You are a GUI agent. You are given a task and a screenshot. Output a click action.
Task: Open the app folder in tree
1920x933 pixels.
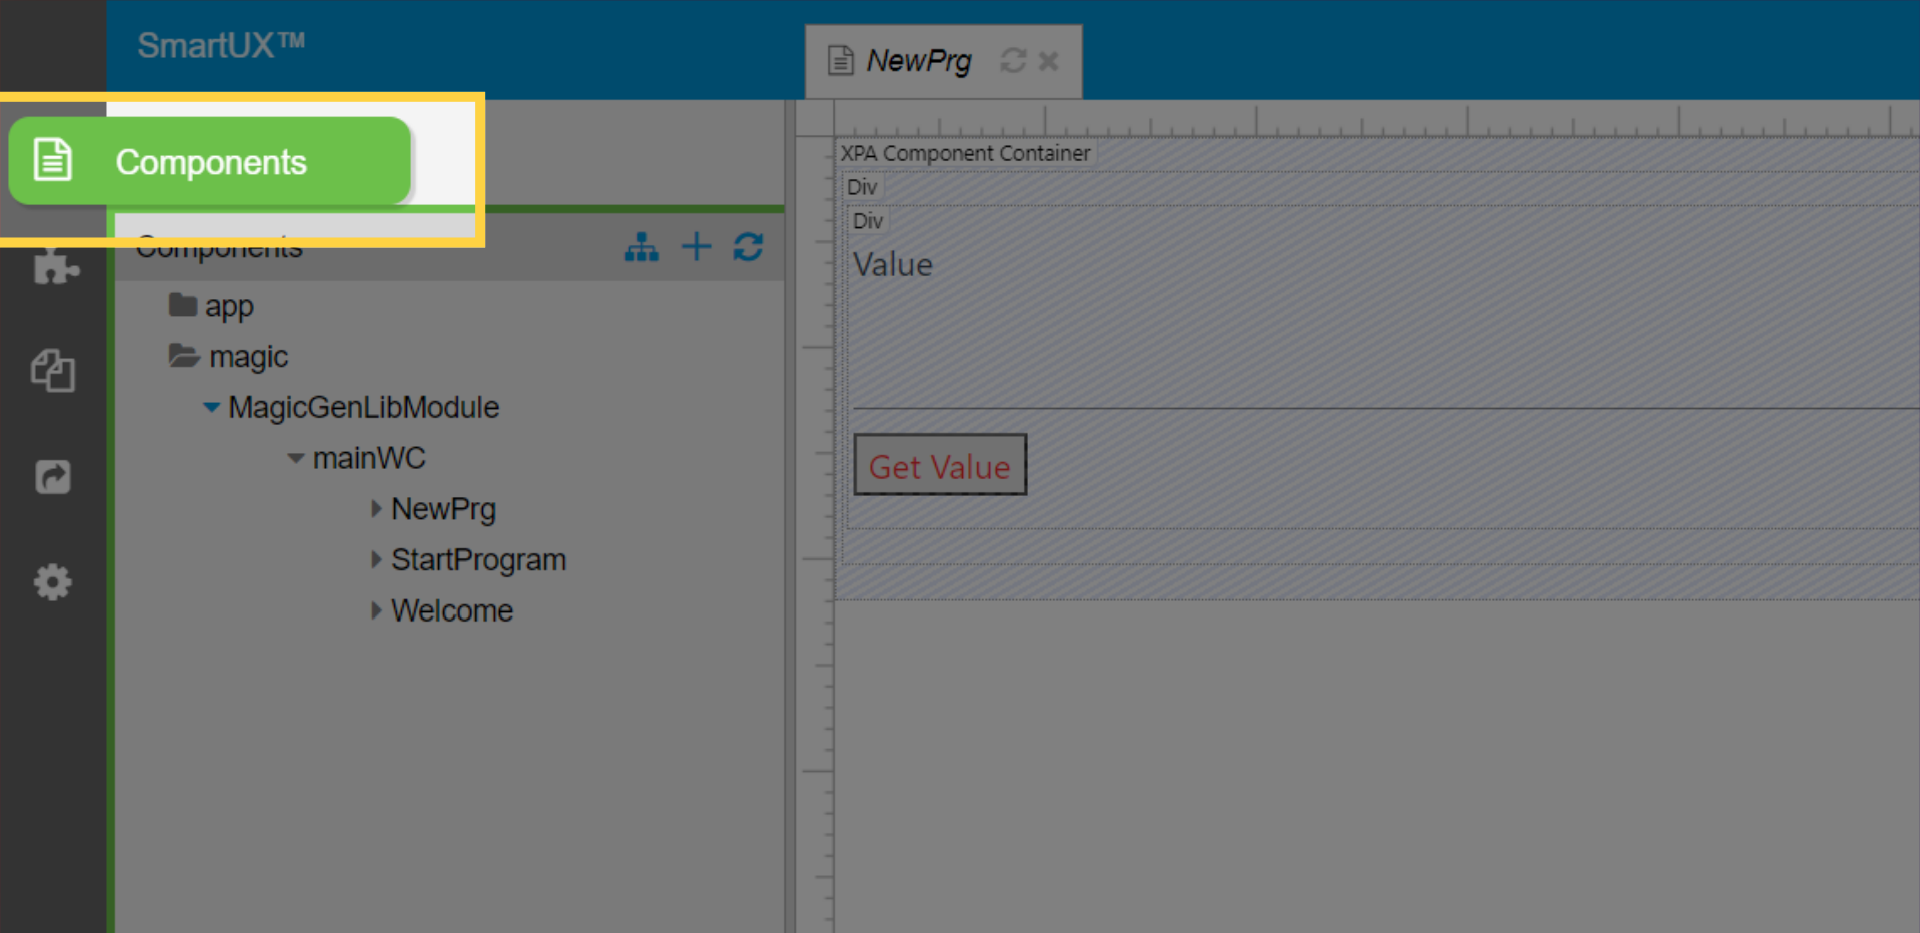(228, 306)
